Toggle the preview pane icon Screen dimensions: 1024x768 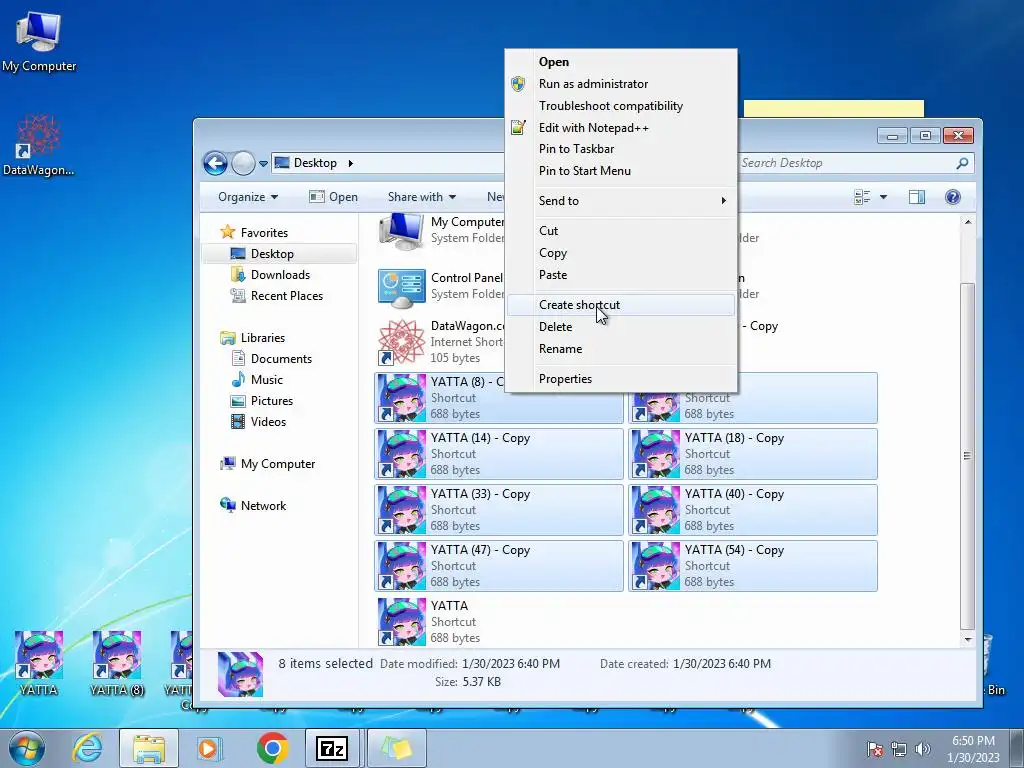click(917, 197)
